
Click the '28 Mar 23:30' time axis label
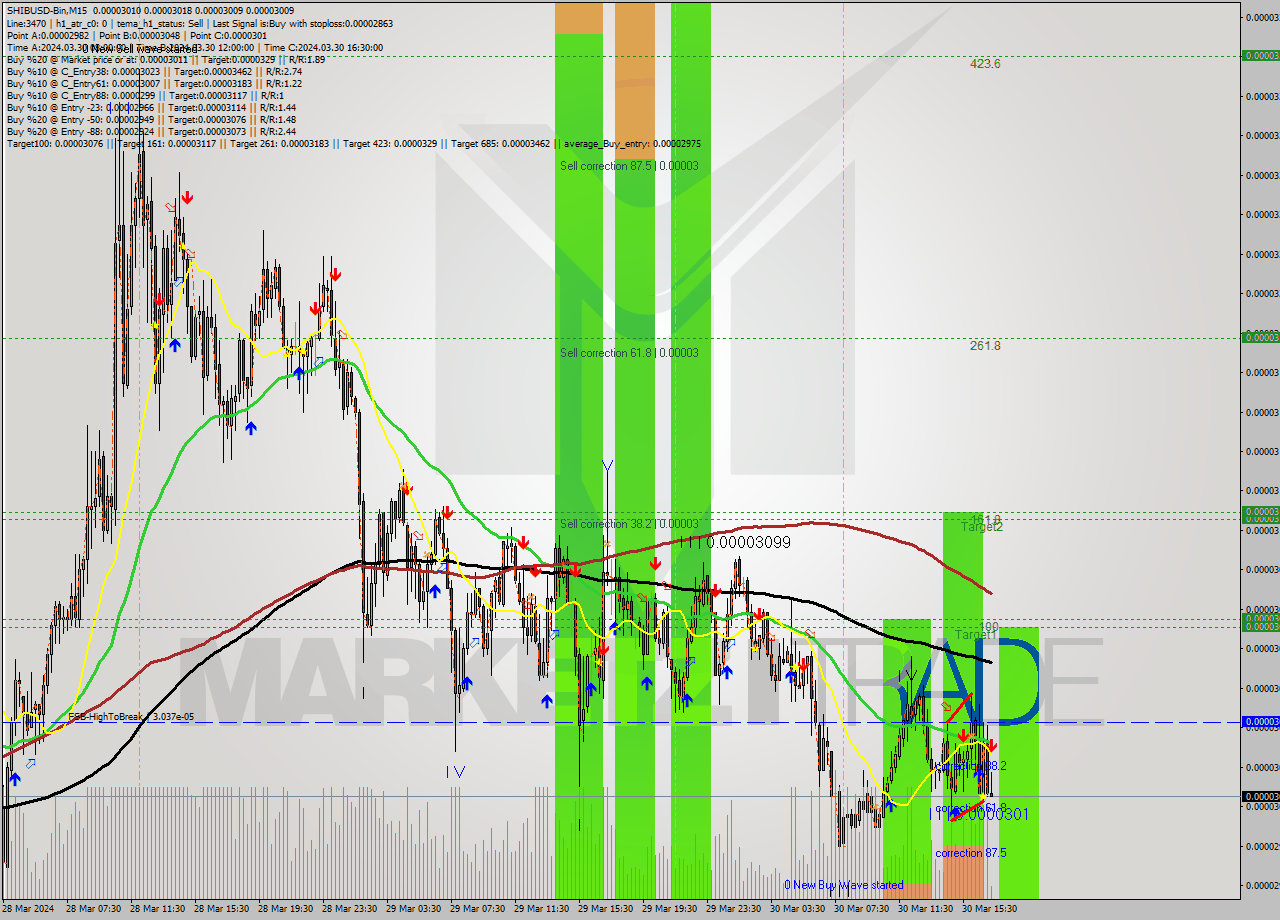349,909
